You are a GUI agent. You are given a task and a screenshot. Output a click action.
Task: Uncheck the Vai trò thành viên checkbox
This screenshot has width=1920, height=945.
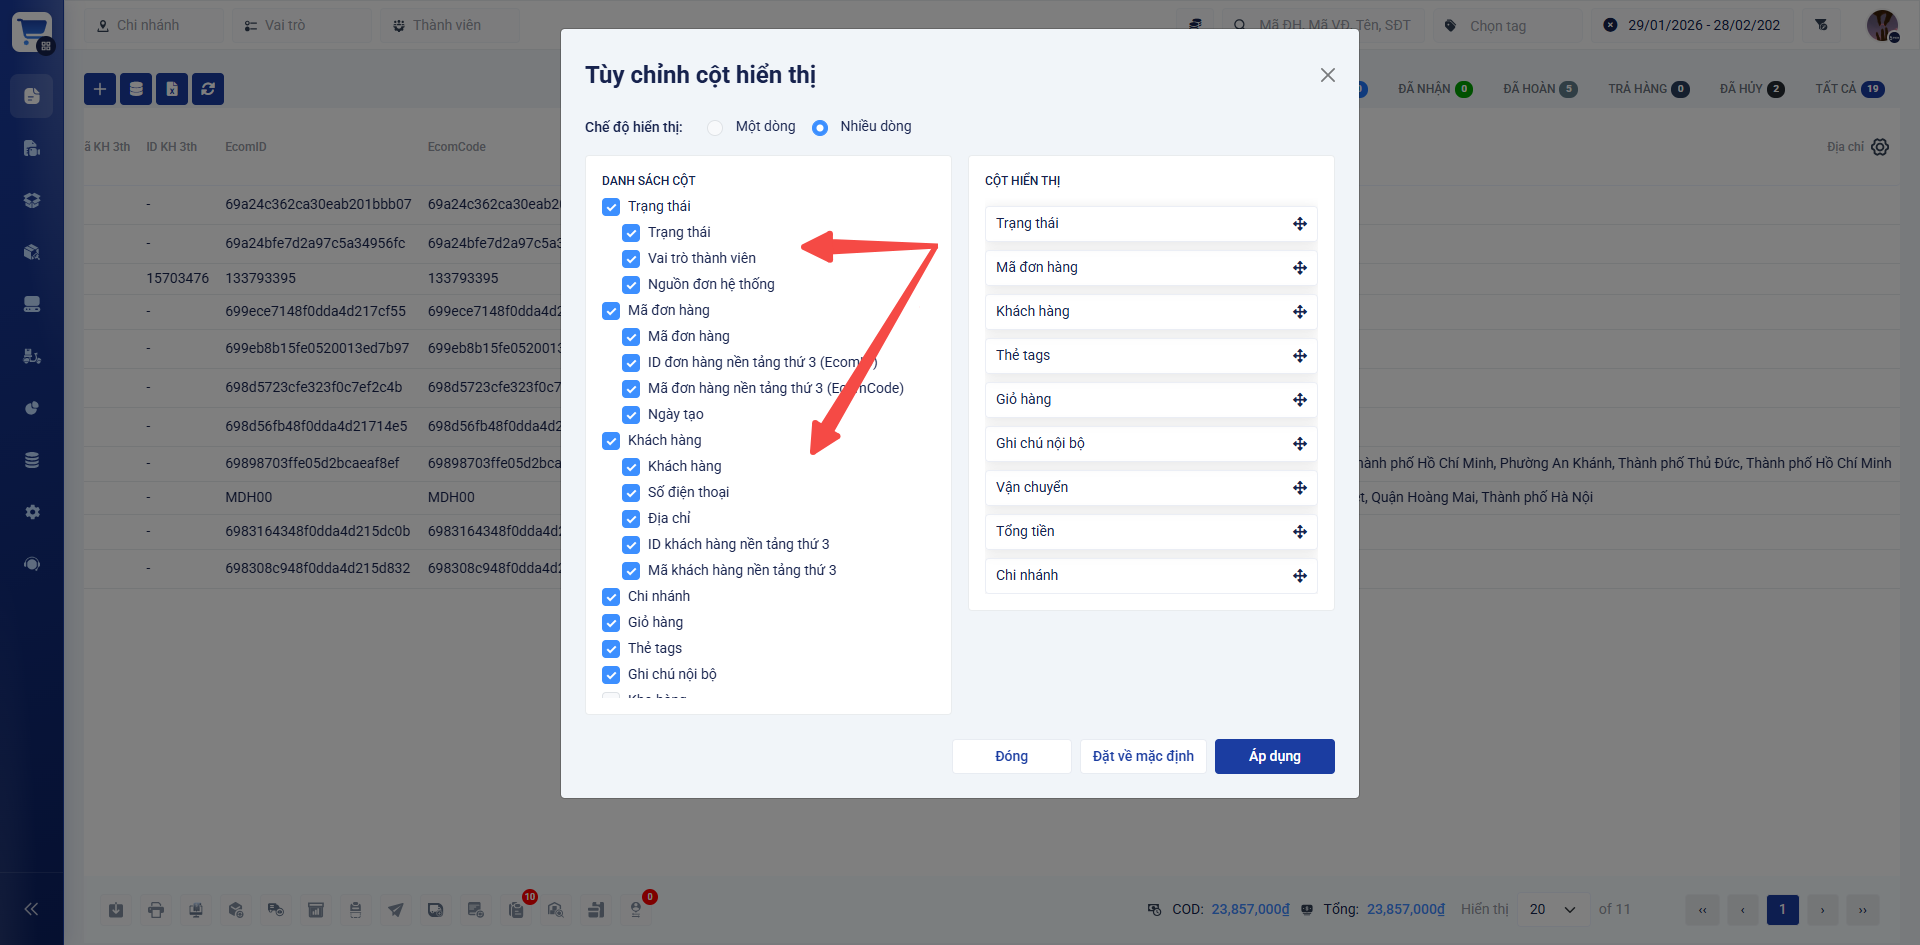(x=631, y=259)
